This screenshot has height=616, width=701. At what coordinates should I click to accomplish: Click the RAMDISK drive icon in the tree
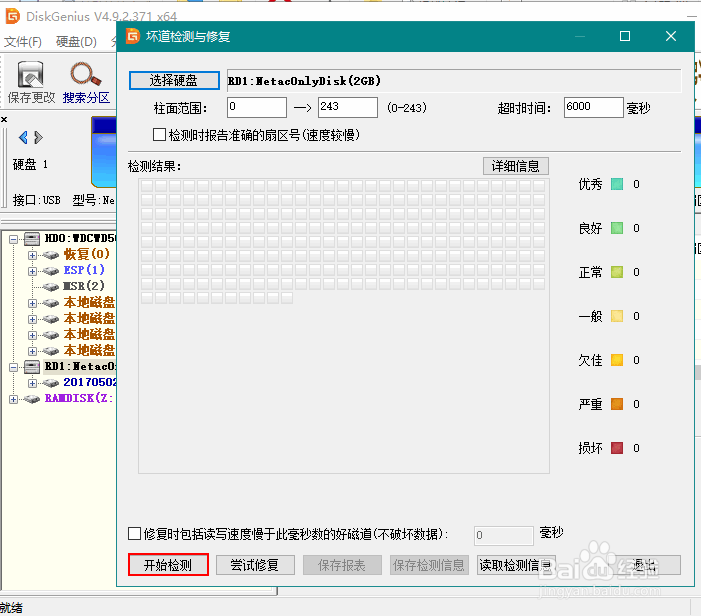[x=32, y=399]
